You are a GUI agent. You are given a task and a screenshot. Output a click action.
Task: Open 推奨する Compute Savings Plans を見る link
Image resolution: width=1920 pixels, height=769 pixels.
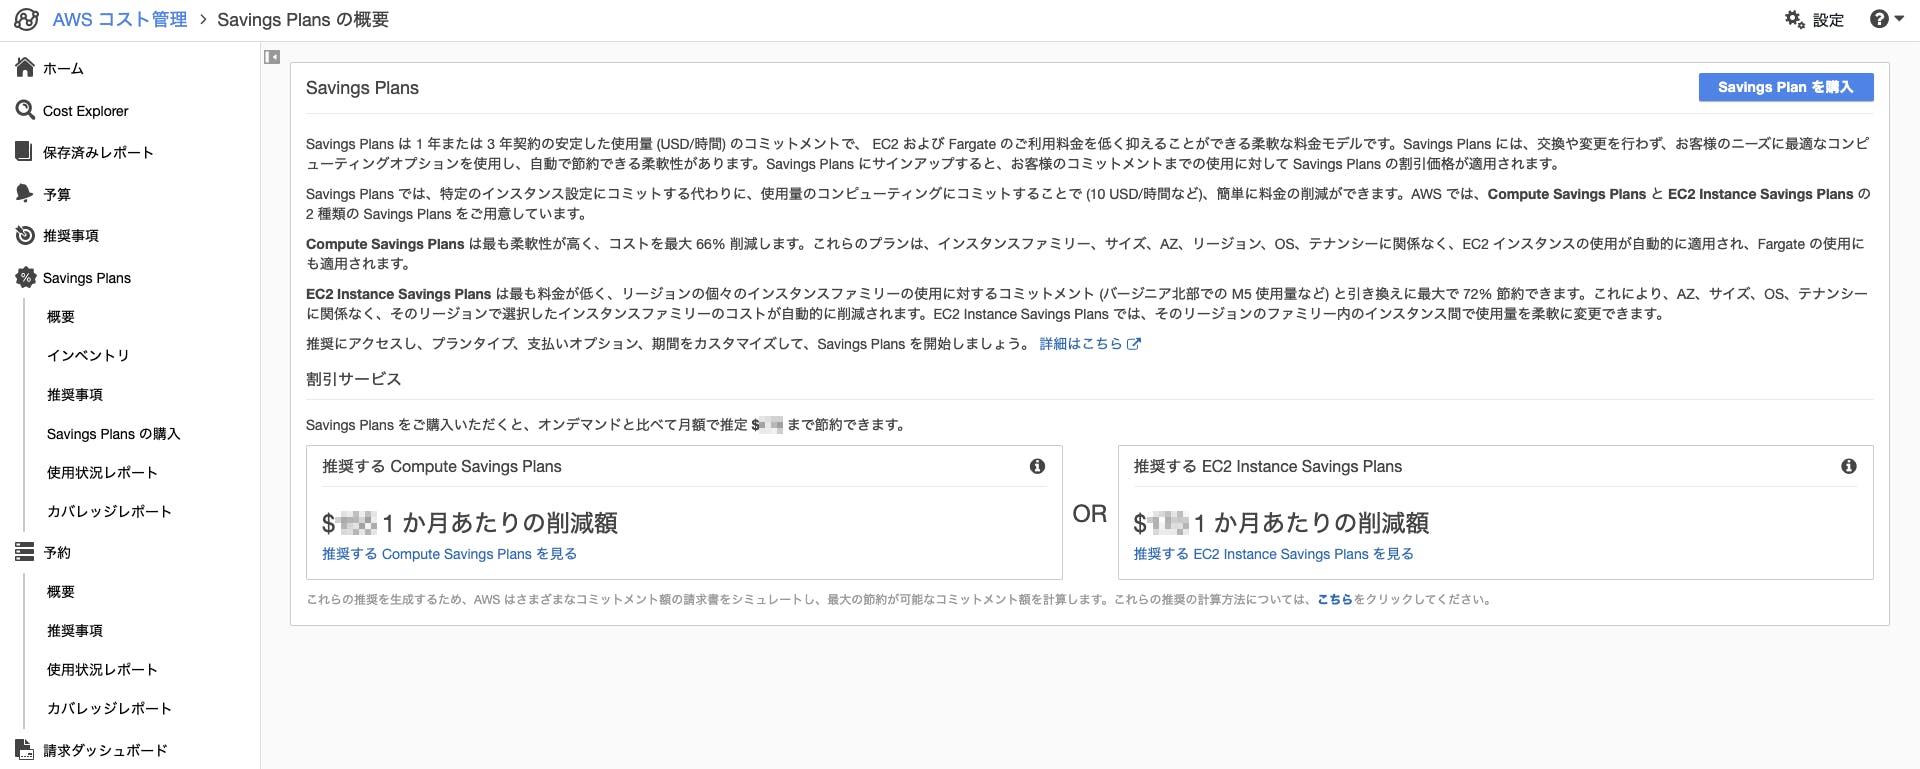(x=449, y=554)
